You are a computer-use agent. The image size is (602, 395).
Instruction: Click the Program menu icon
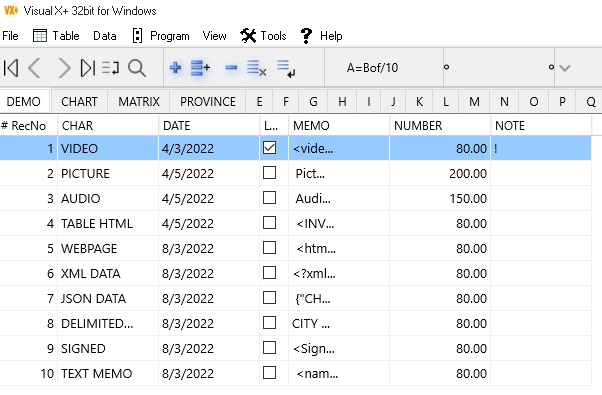click(137, 36)
